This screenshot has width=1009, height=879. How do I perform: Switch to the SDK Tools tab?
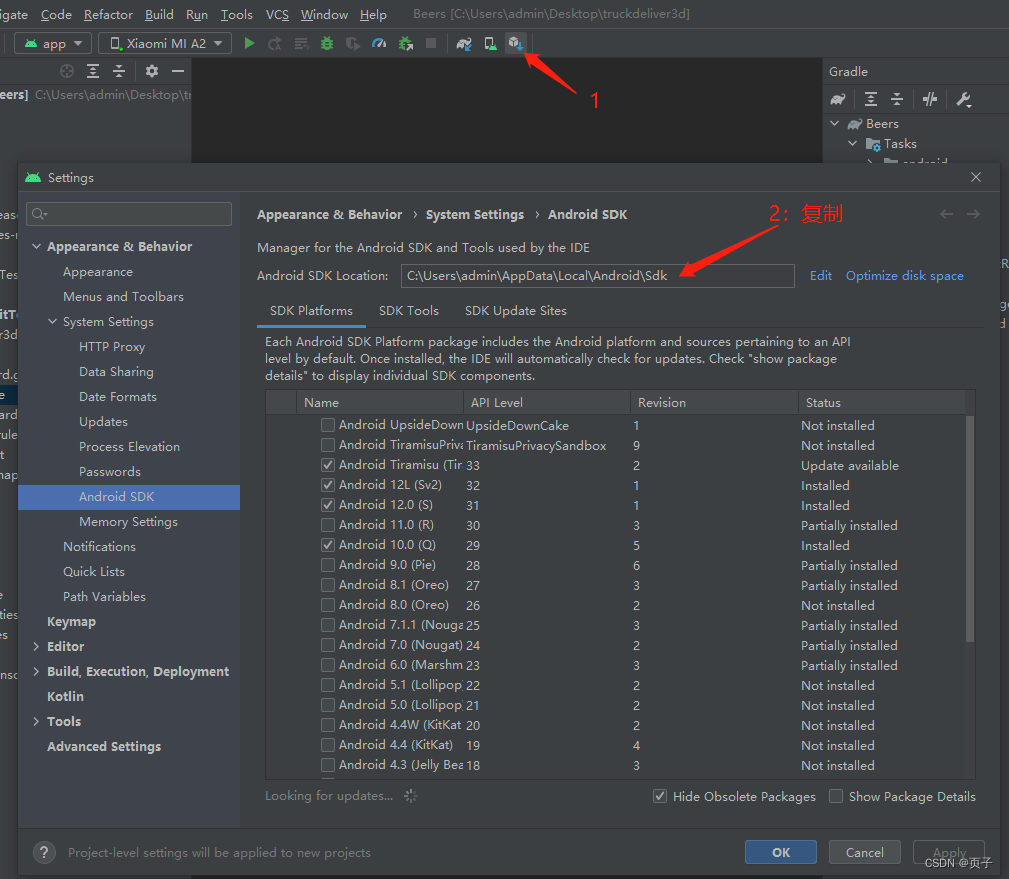coord(409,310)
